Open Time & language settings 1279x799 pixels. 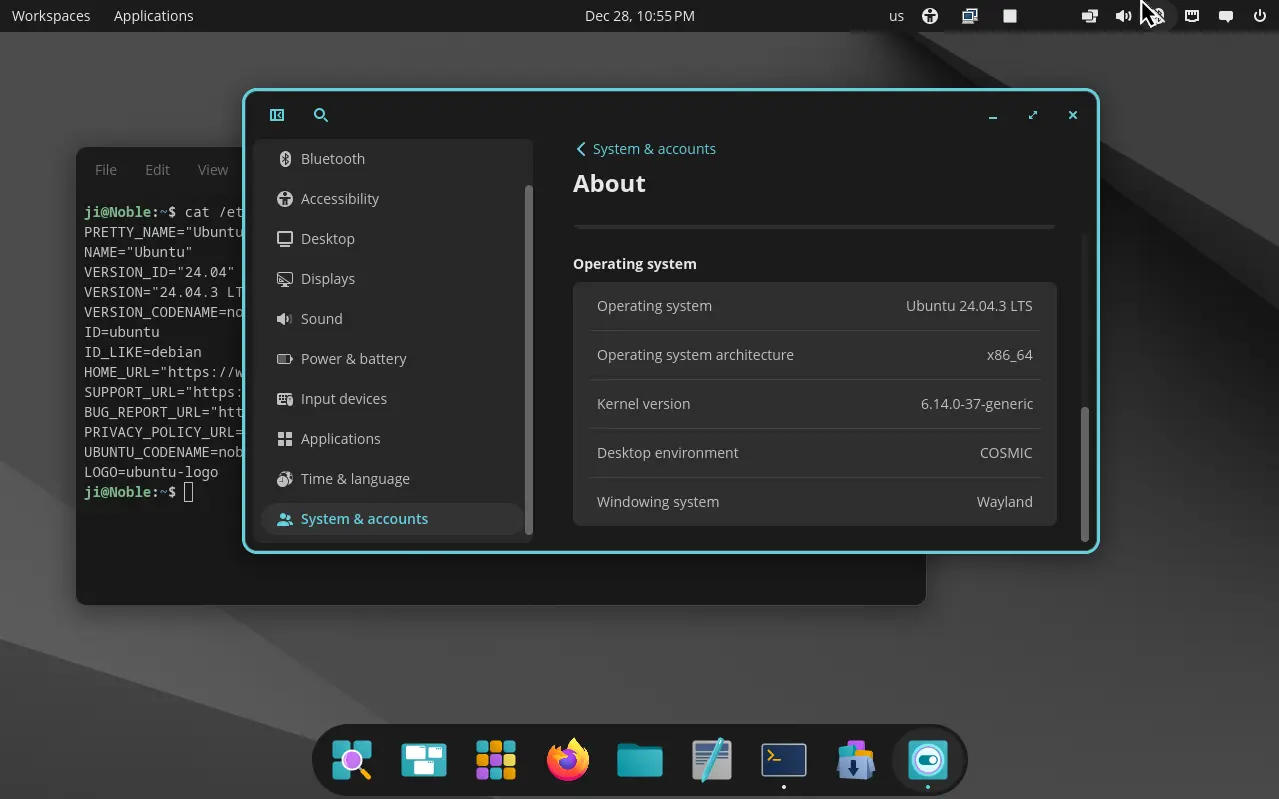355,479
